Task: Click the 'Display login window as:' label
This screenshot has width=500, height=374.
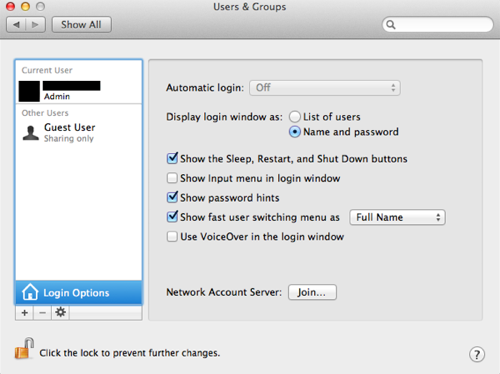Action: coord(224,117)
